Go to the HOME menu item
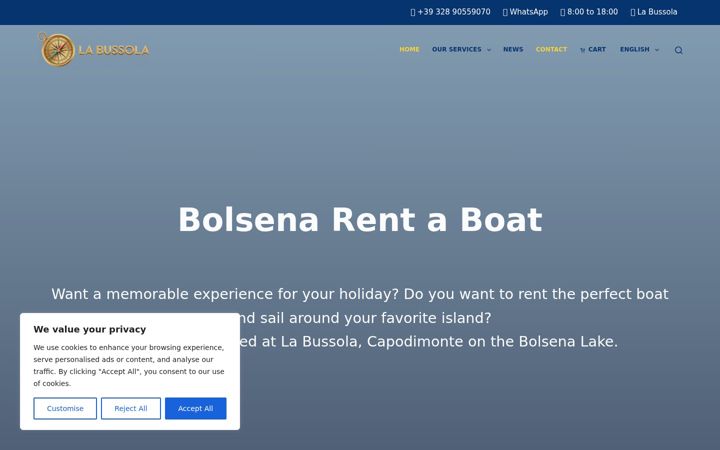 (x=409, y=50)
